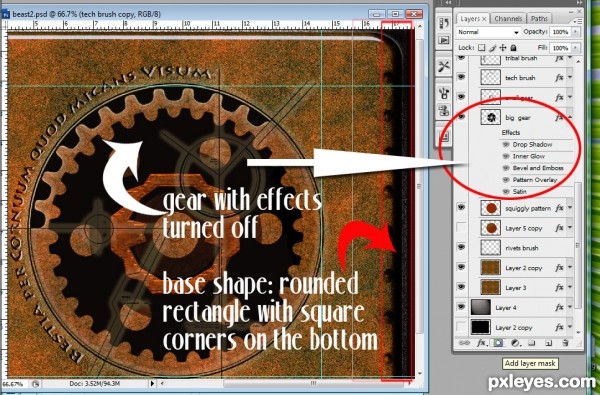The image size is (600, 395).
Task: Expand effects of the tech brush layer
Action: (570, 77)
